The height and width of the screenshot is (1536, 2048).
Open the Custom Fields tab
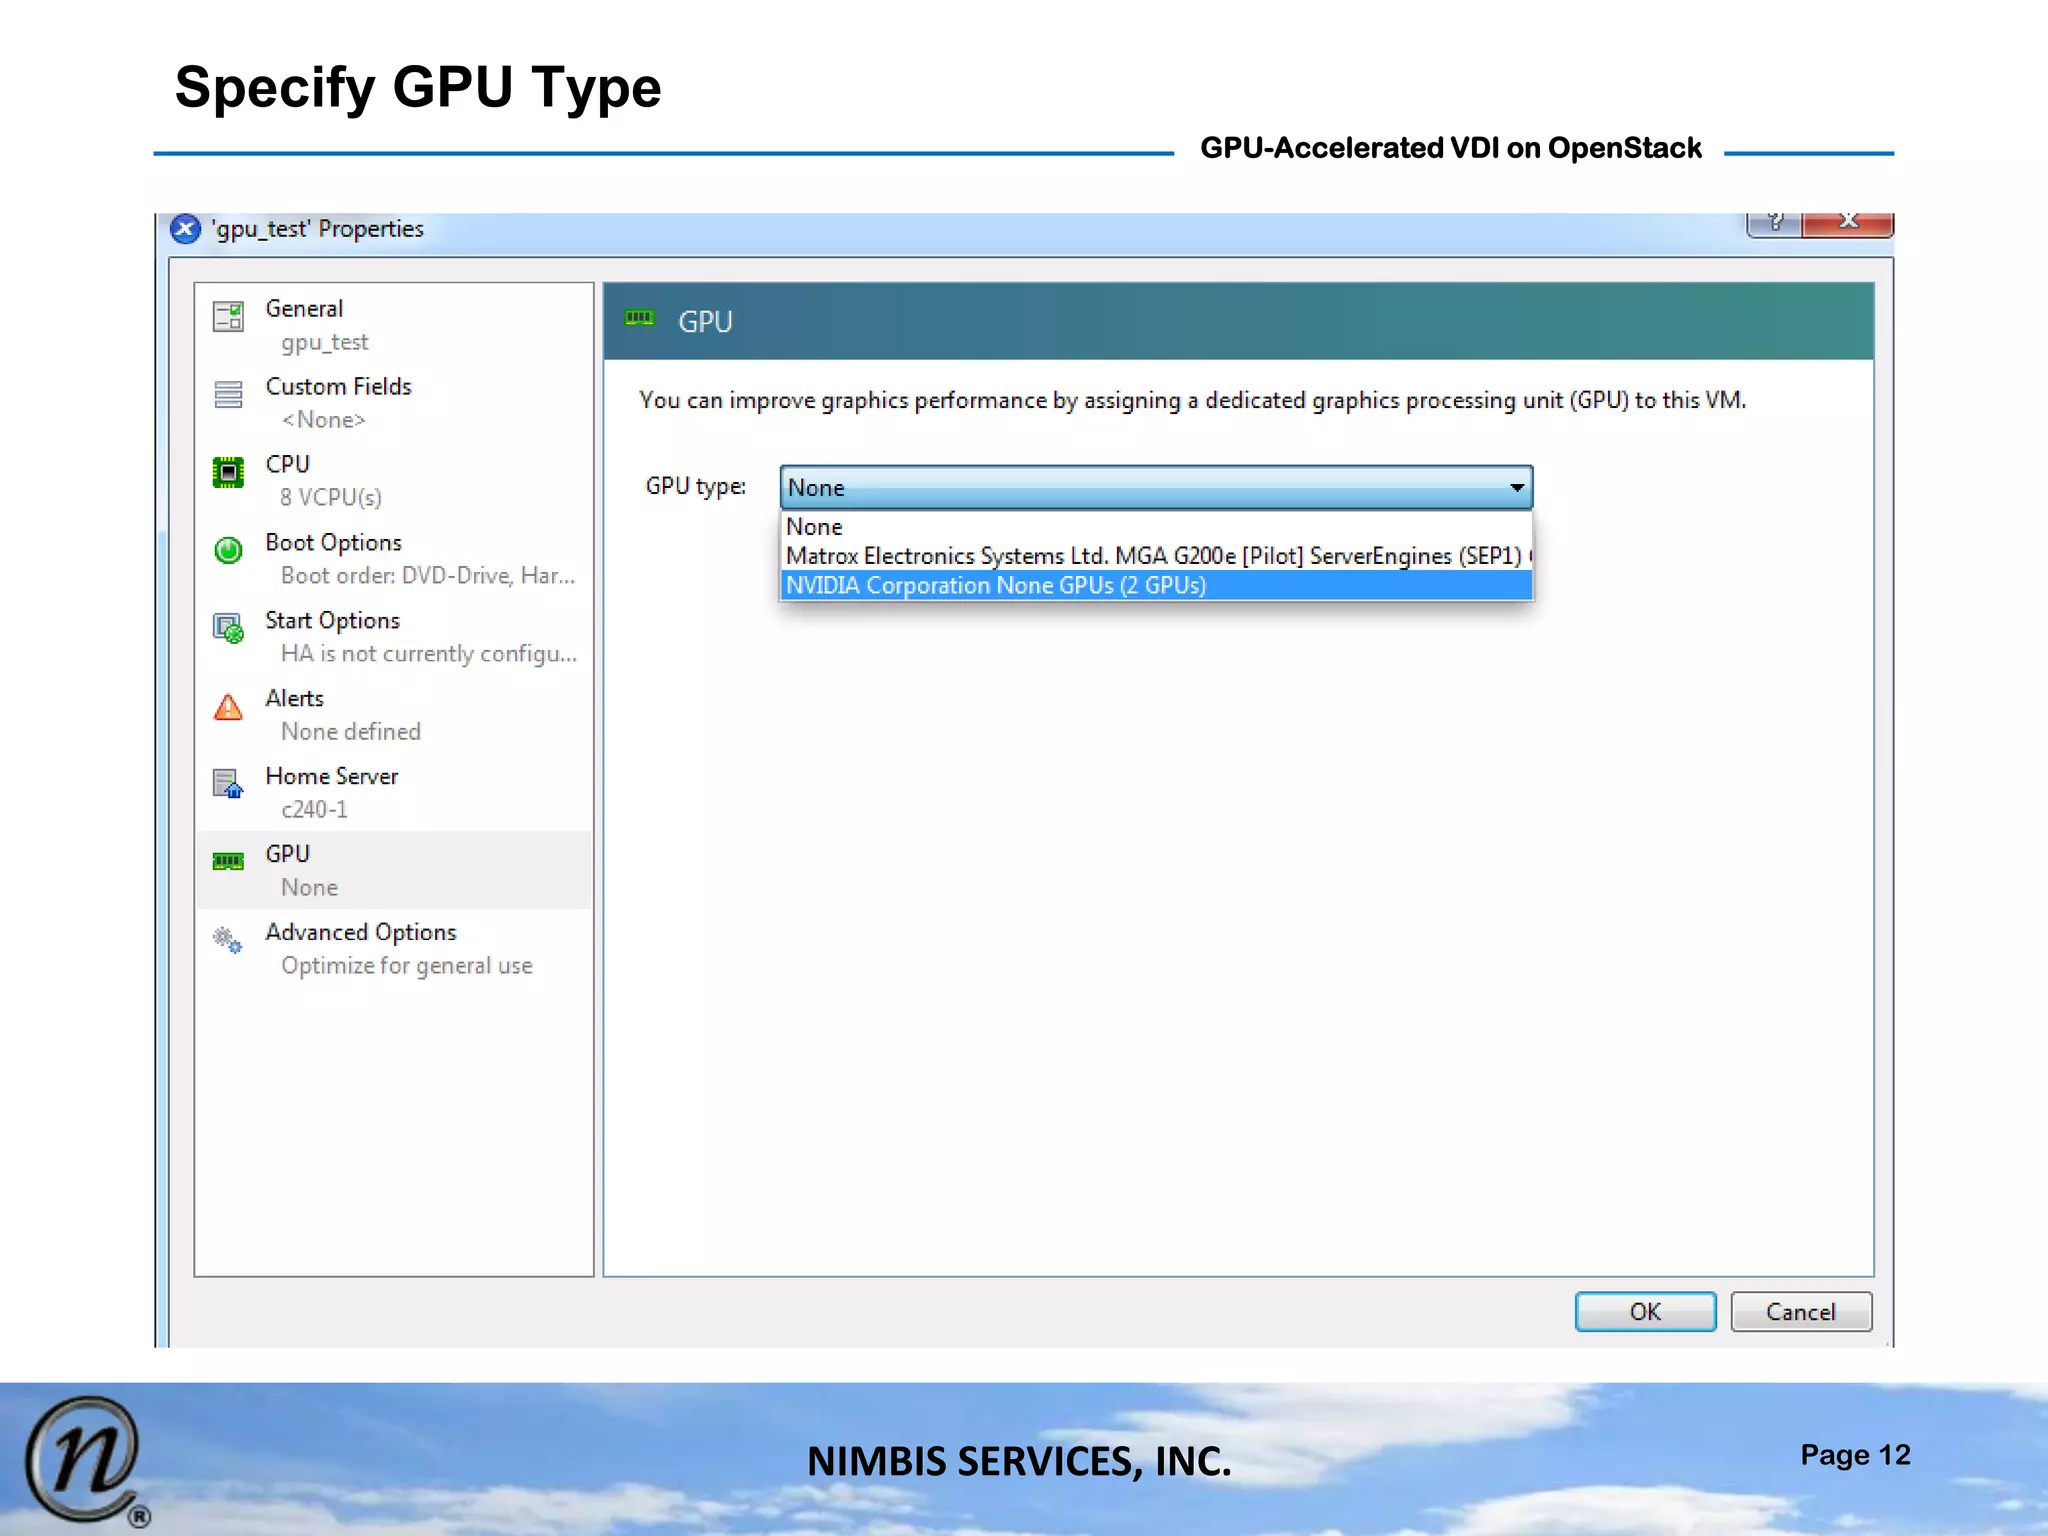point(394,403)
